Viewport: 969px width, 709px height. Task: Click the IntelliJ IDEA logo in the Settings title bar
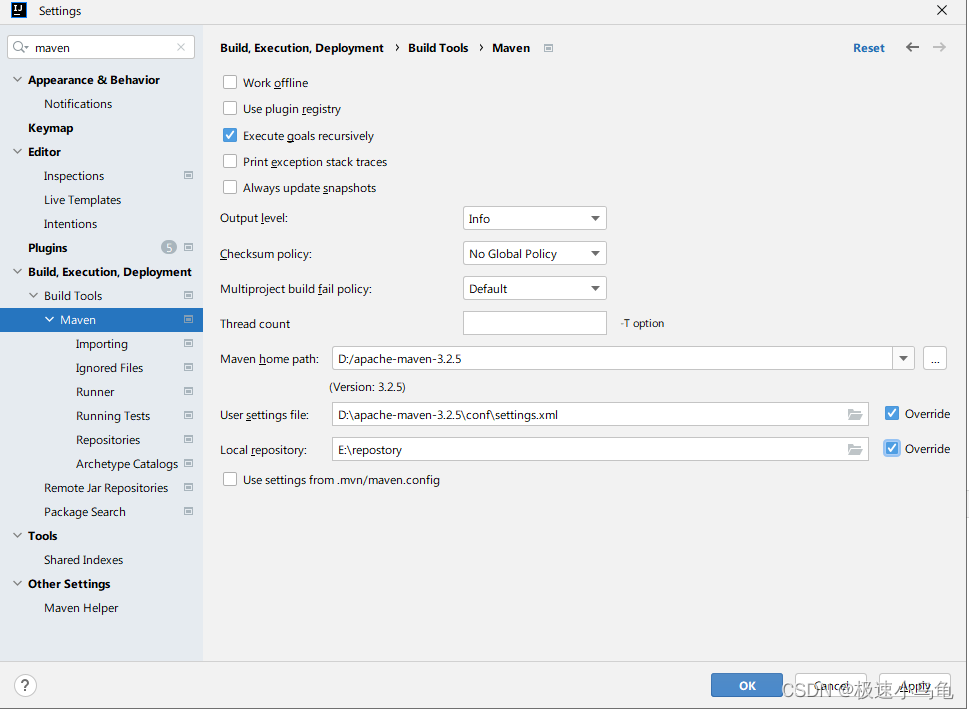19,10
